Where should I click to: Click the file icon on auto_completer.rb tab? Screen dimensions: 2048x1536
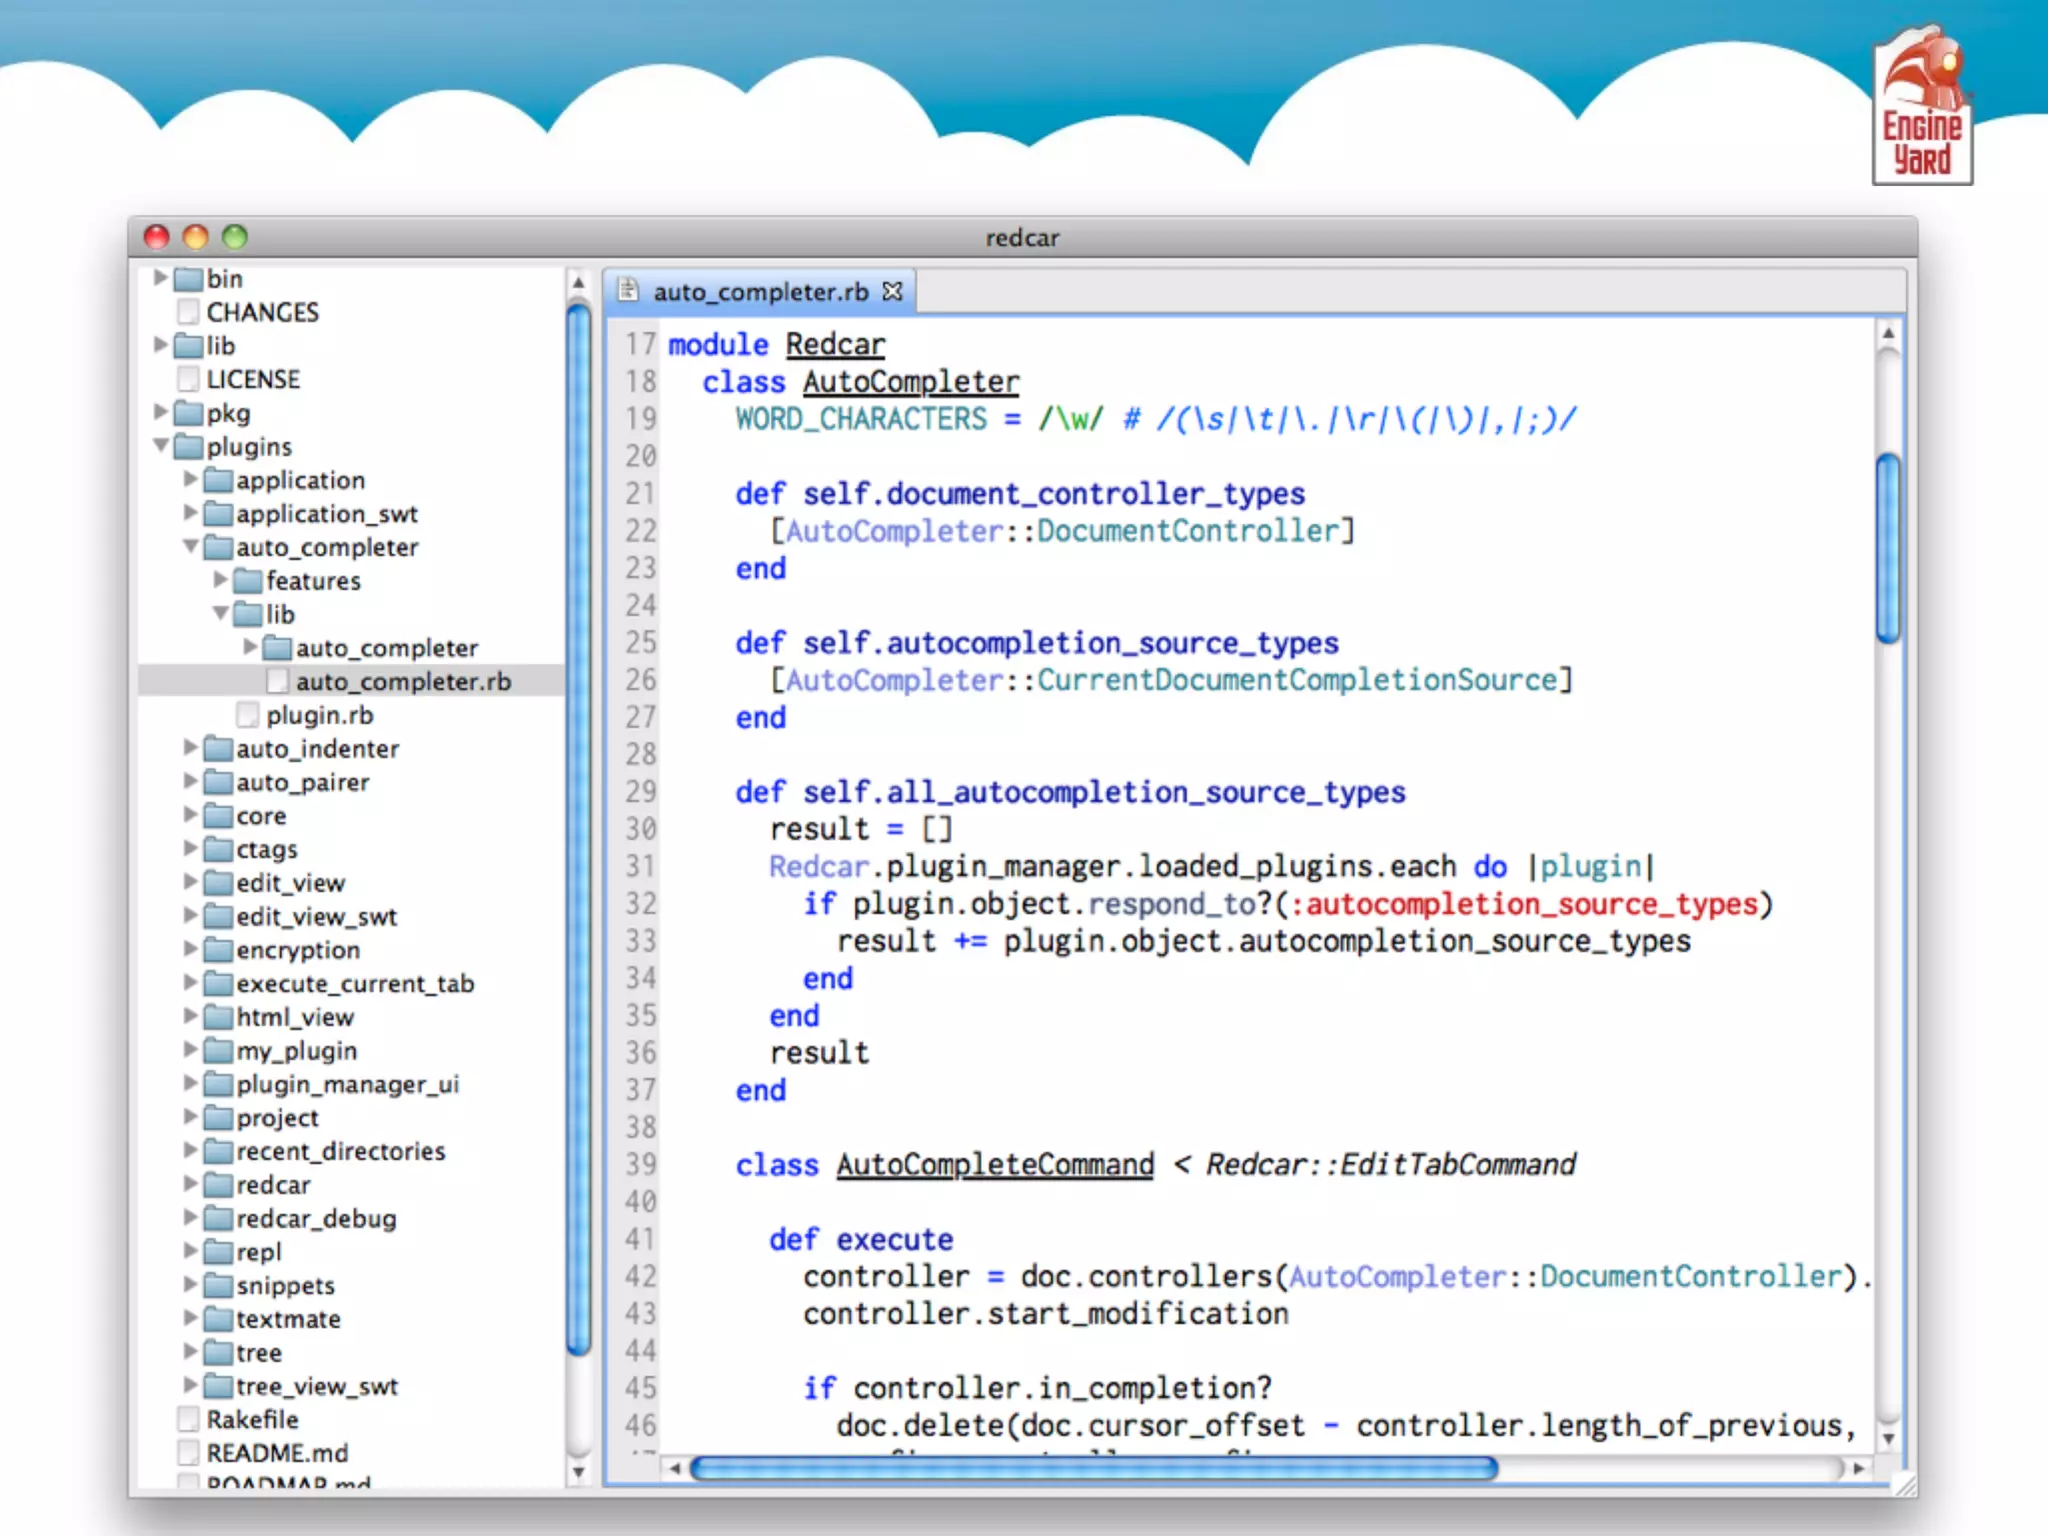tap(628, 291)
